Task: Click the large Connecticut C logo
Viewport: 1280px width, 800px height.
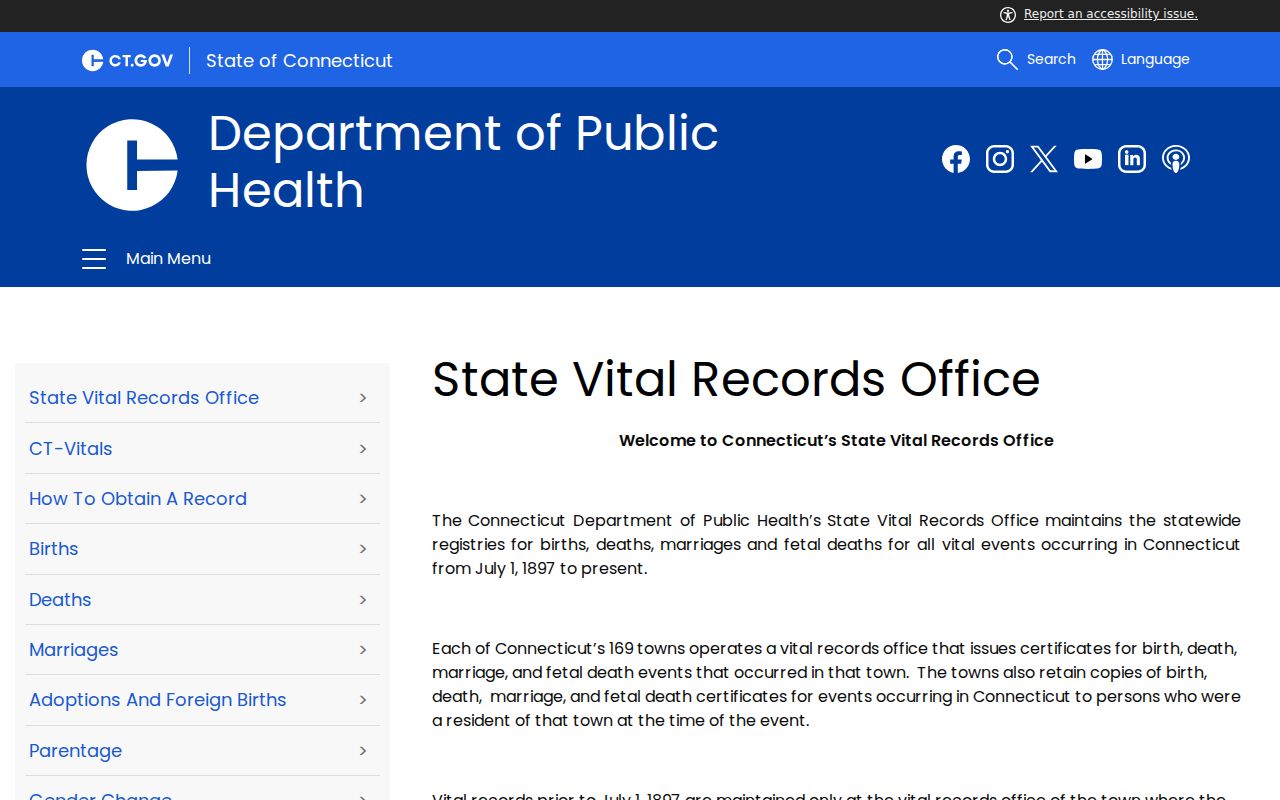Action: click(132, 165)
